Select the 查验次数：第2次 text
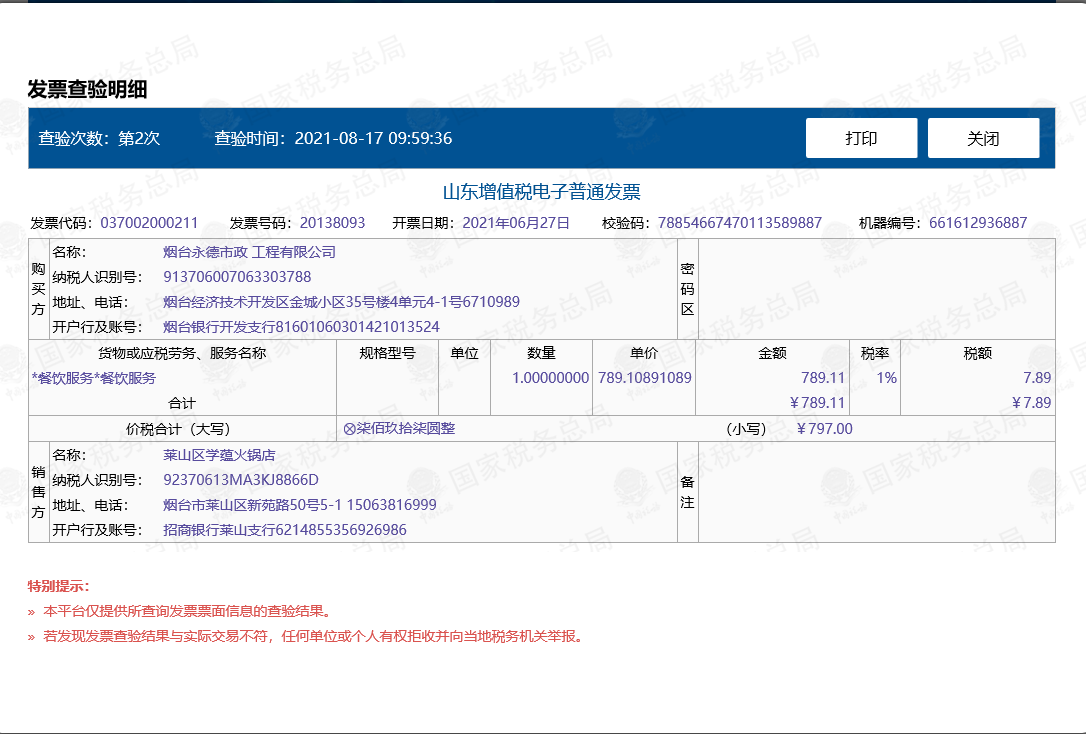This screenshot has height=734, width=1086. coord(99,138)
